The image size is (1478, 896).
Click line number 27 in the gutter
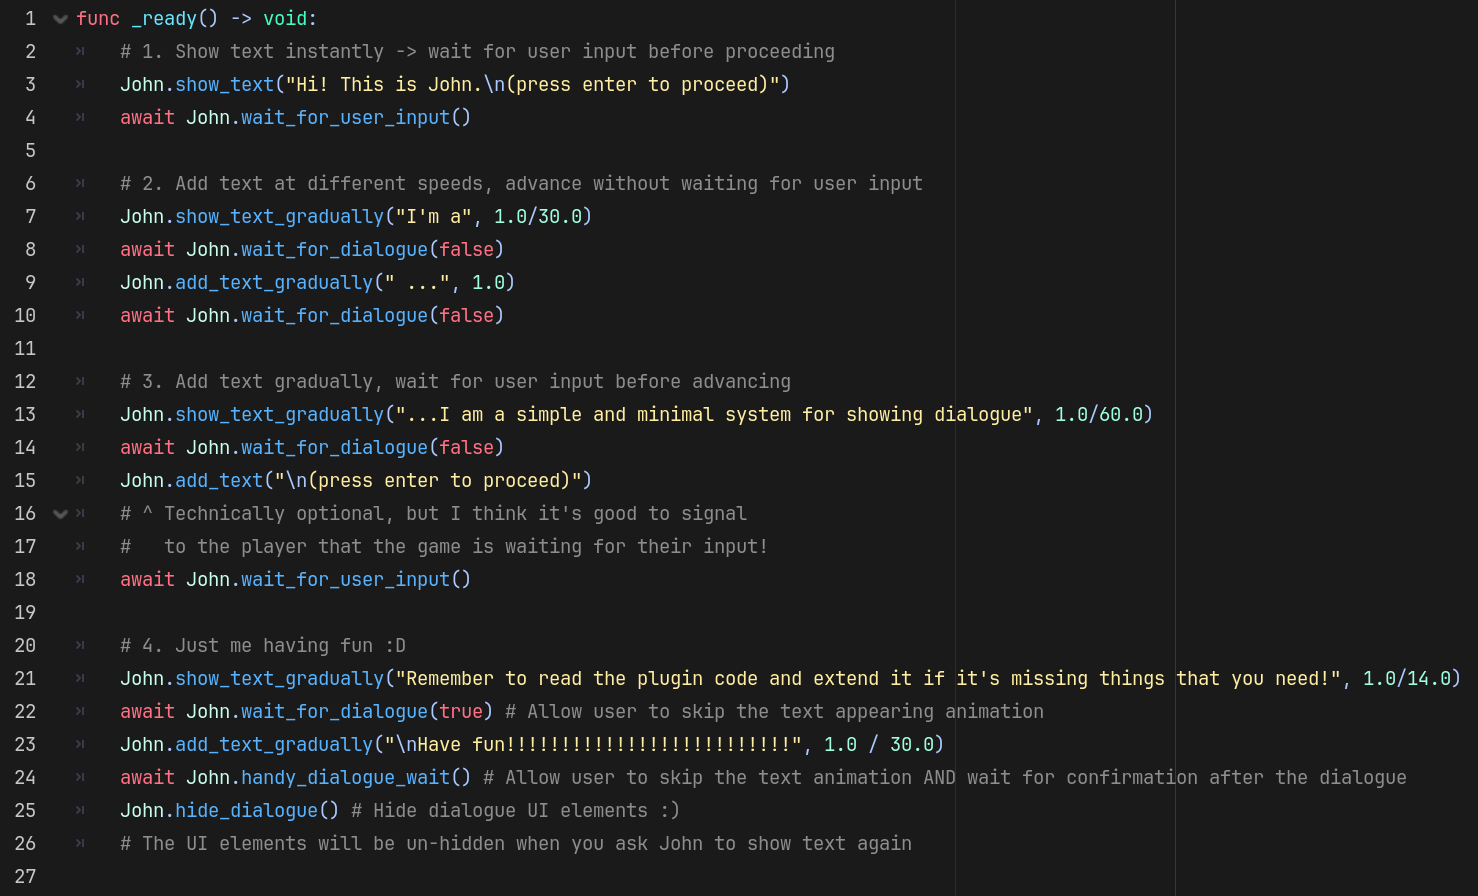click(25, 877)
